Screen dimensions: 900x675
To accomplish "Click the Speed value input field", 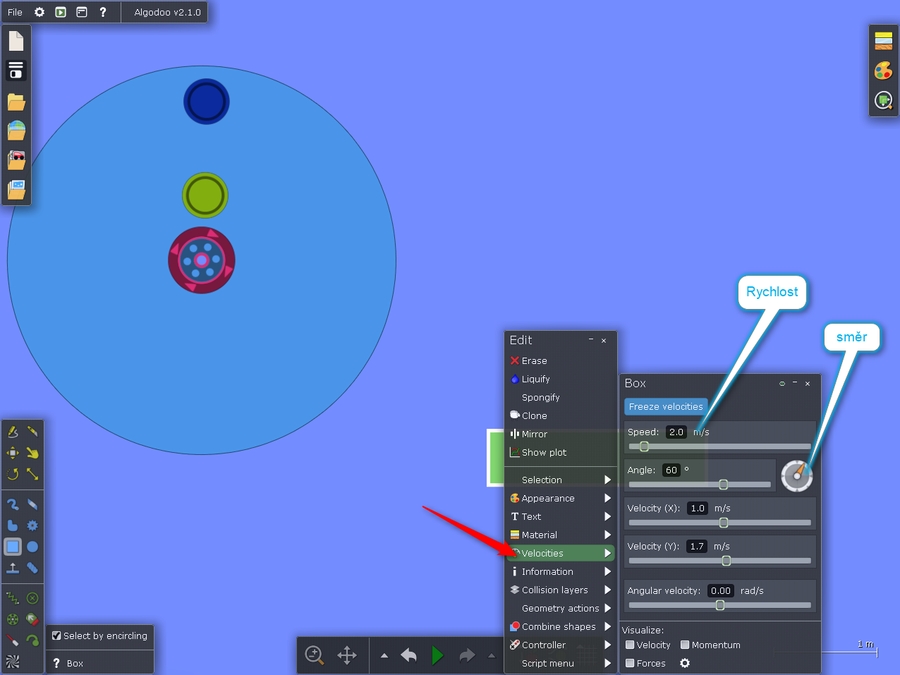I will point(676,432).
